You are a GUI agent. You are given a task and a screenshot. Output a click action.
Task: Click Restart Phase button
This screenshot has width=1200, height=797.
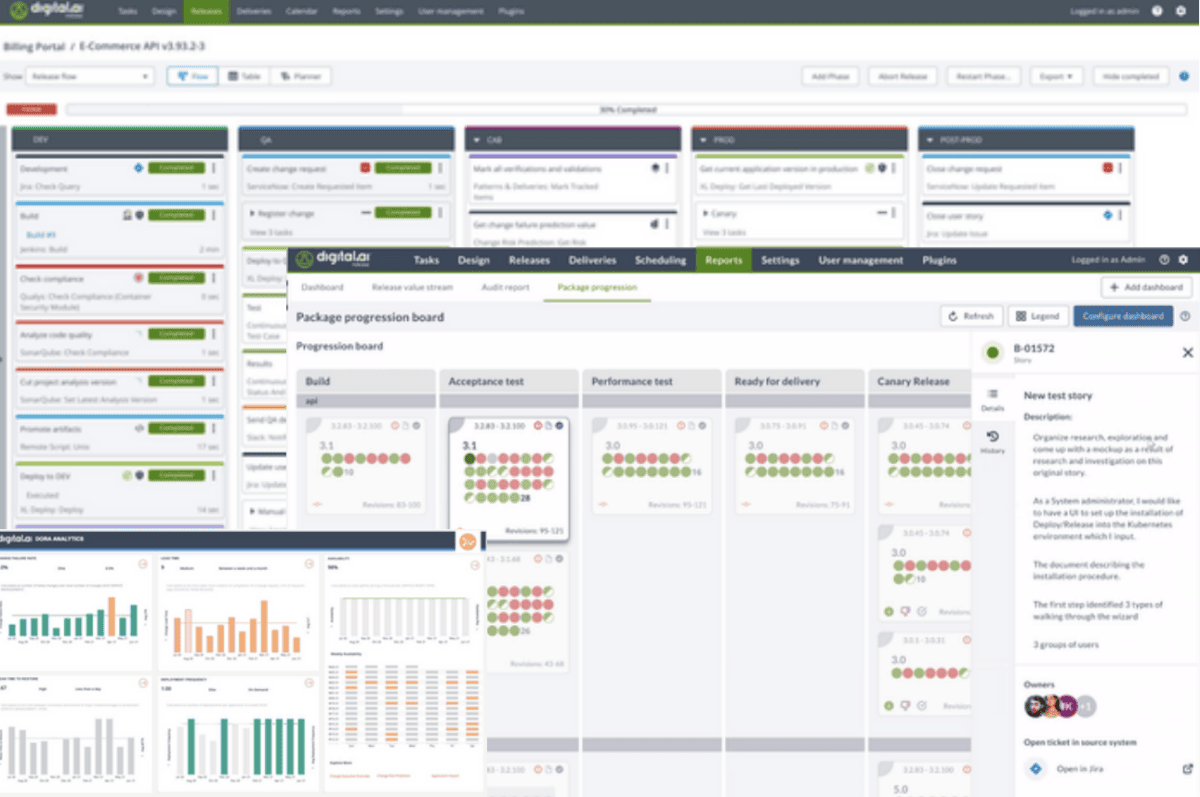[985, 76]
